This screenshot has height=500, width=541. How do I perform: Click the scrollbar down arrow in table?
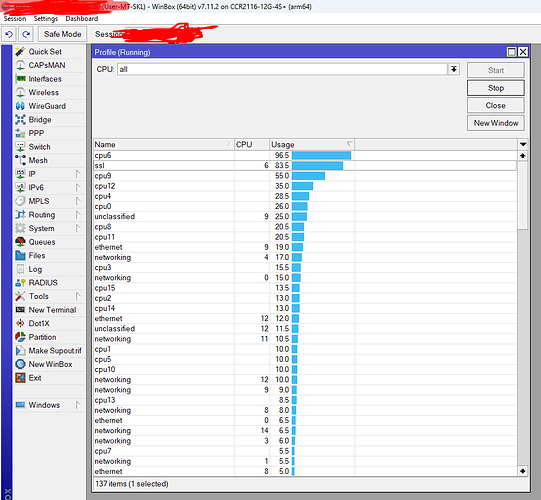522,471
